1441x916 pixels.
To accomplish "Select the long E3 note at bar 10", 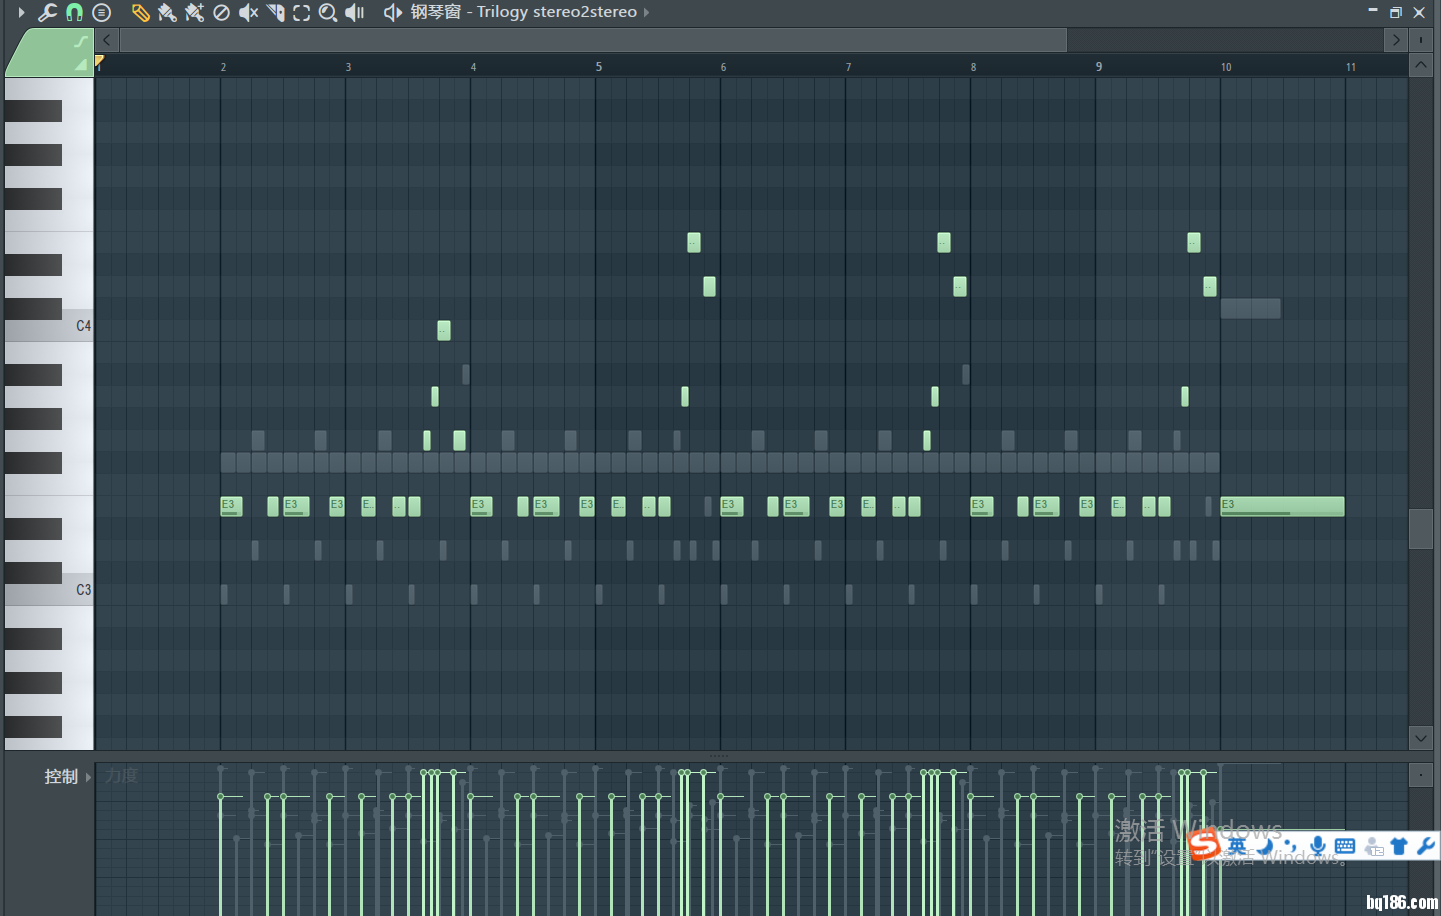I will point(1282,506).
